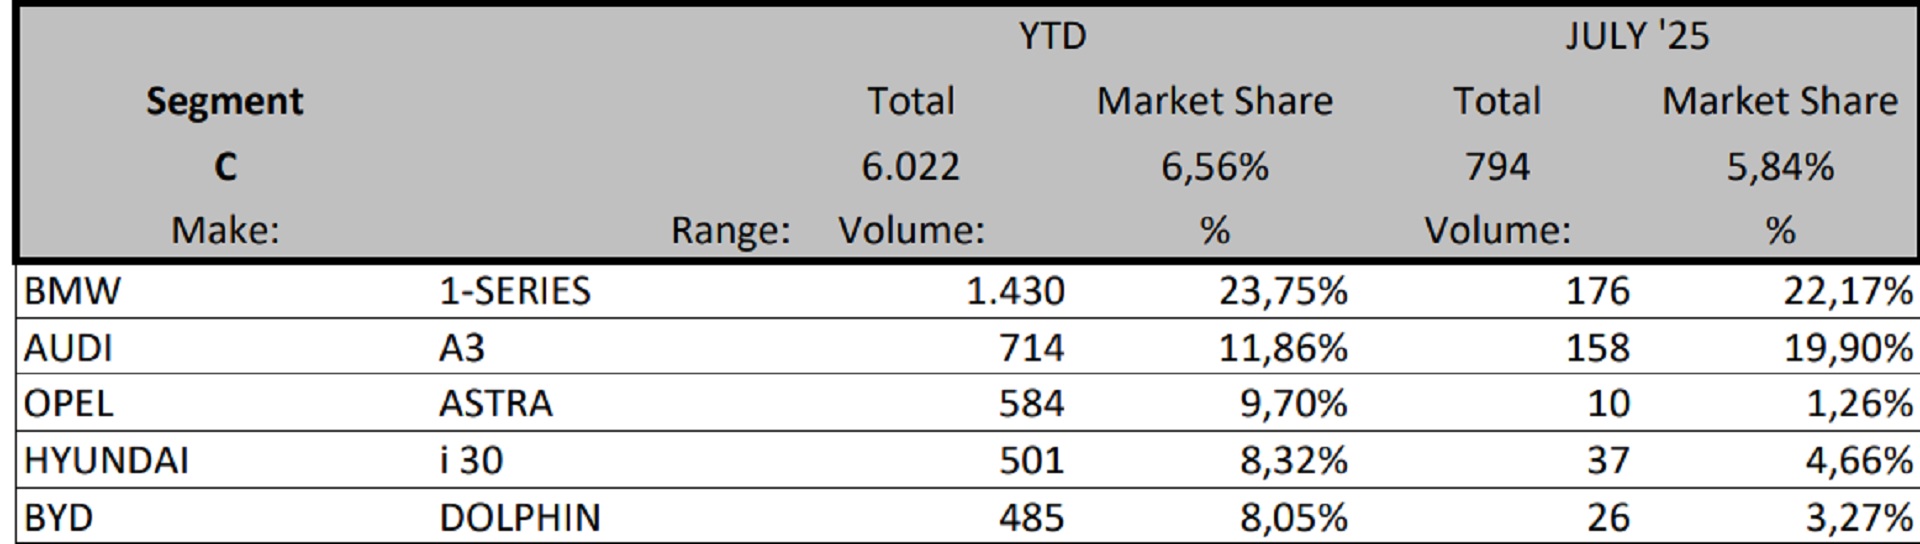Select YTD market share 6,56%
This screenshot has width=1920, height=544.
(1214, 166)
